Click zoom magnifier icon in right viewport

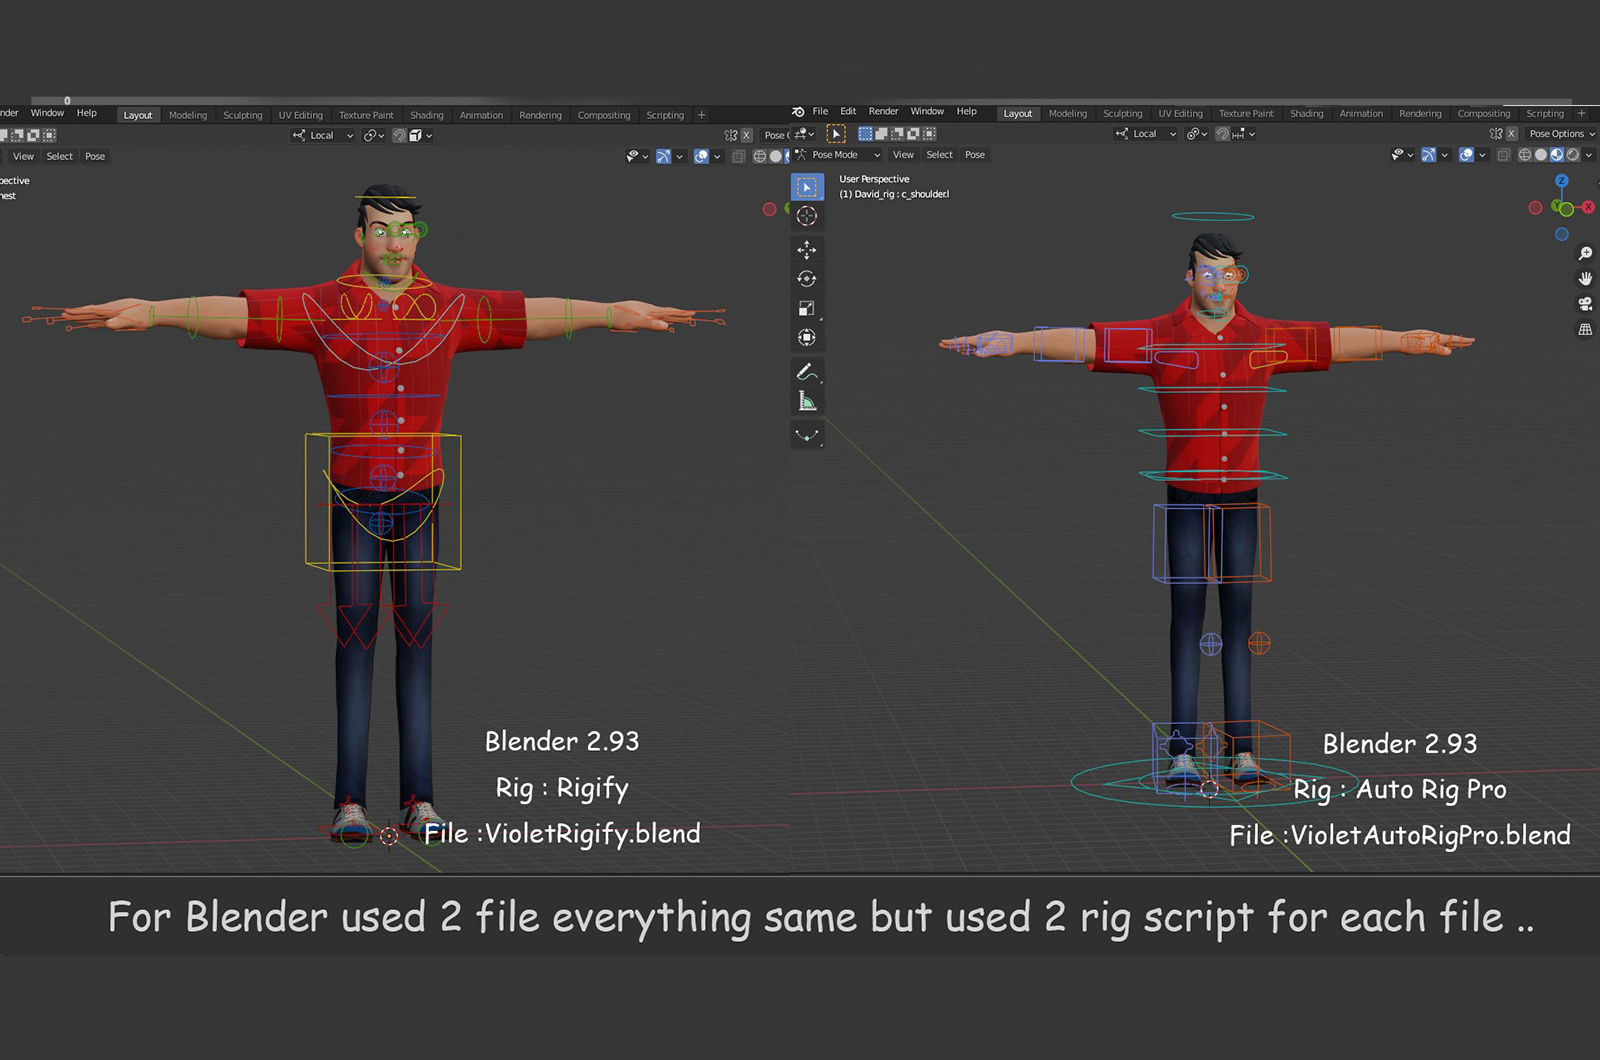coord(1585,254)
